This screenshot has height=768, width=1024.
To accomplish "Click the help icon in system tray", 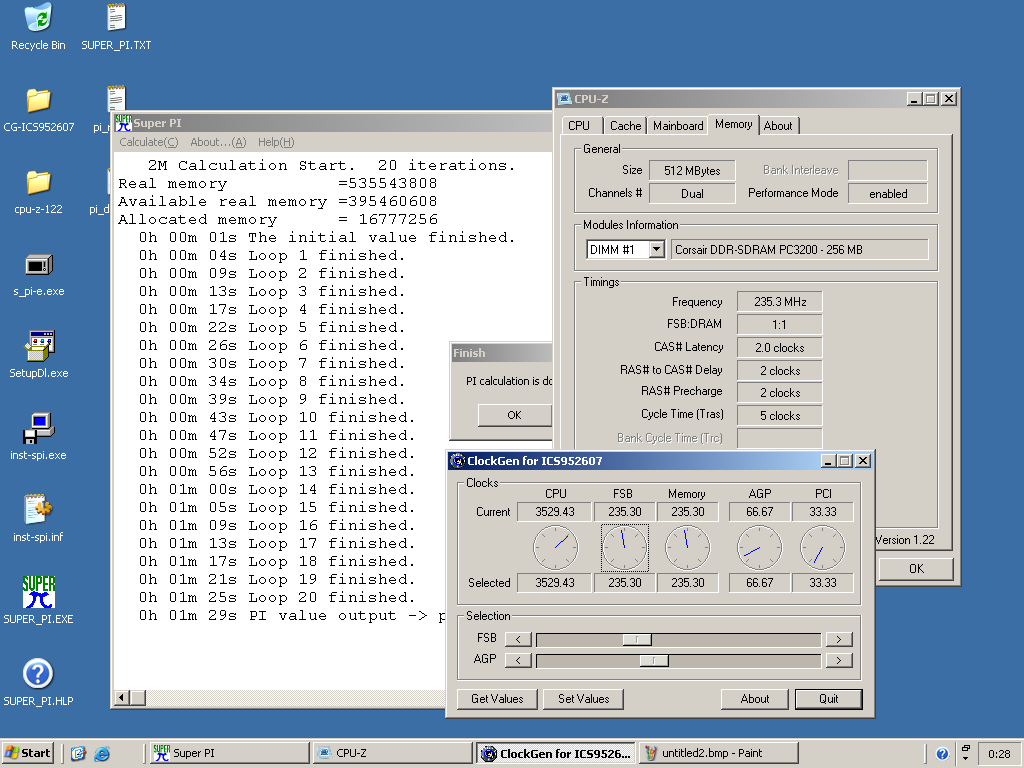I will click(942, 754).
